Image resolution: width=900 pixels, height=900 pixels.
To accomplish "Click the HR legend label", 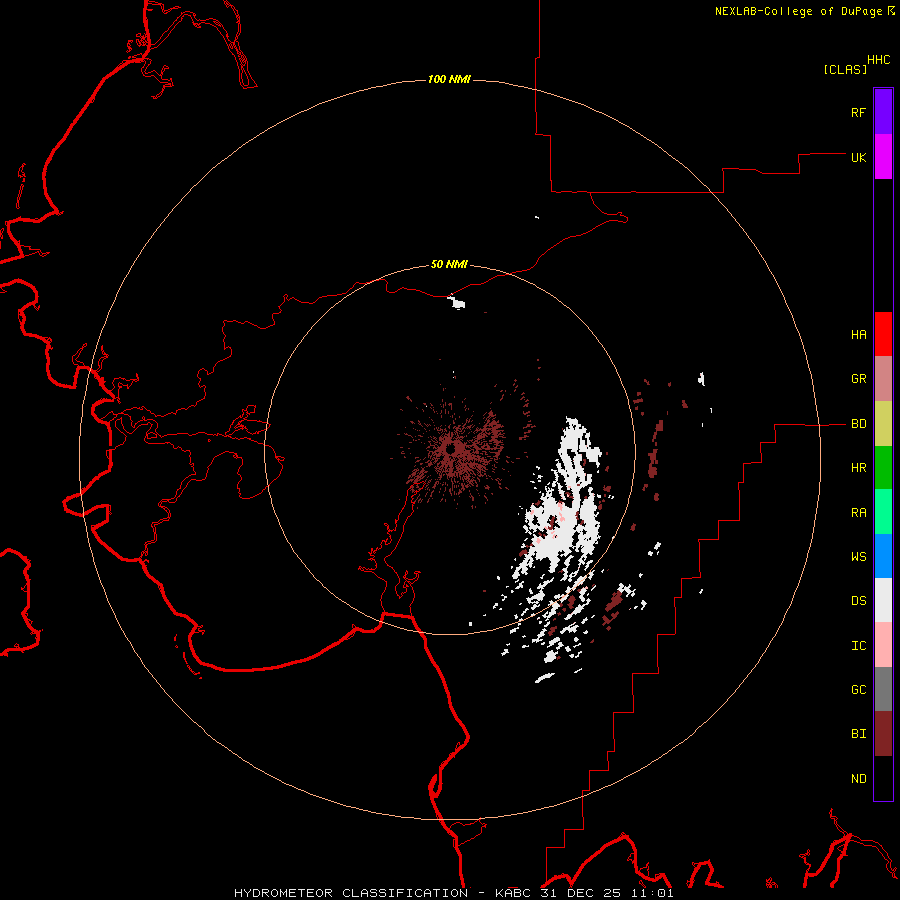I will coord(858,468).
